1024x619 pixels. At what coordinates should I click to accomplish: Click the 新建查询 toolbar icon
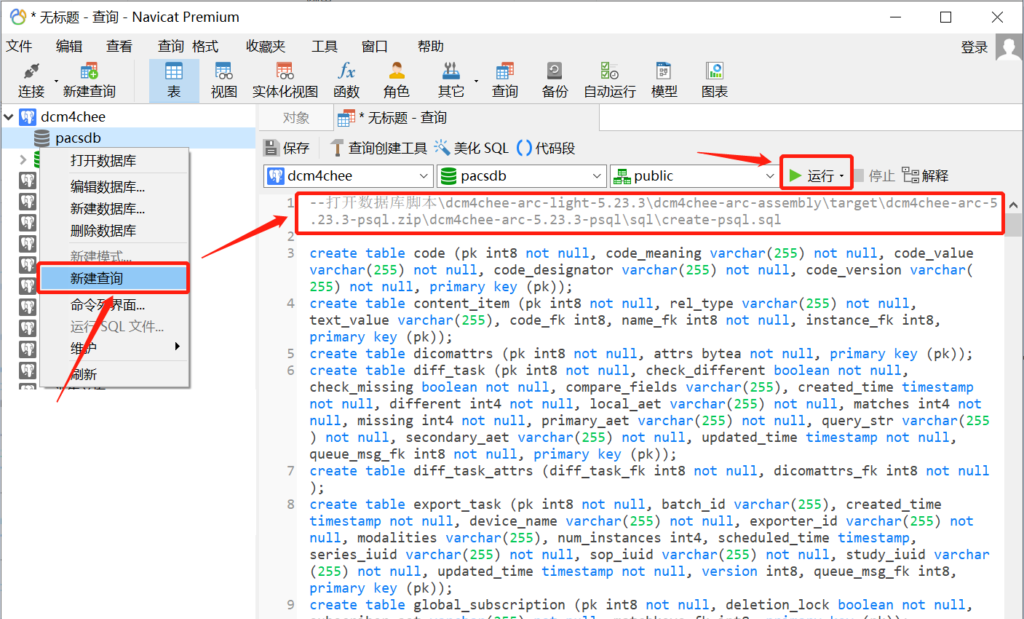click(x=89, y=79)
